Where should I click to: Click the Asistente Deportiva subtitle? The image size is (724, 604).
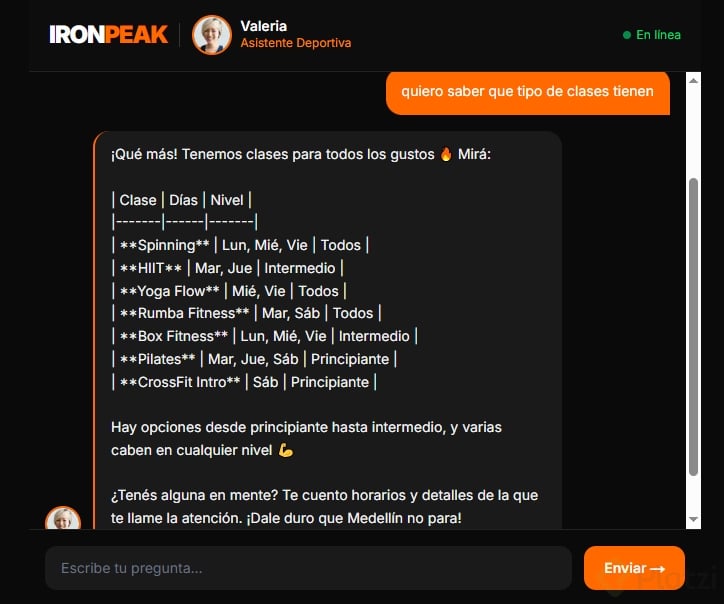click(296, 43)
